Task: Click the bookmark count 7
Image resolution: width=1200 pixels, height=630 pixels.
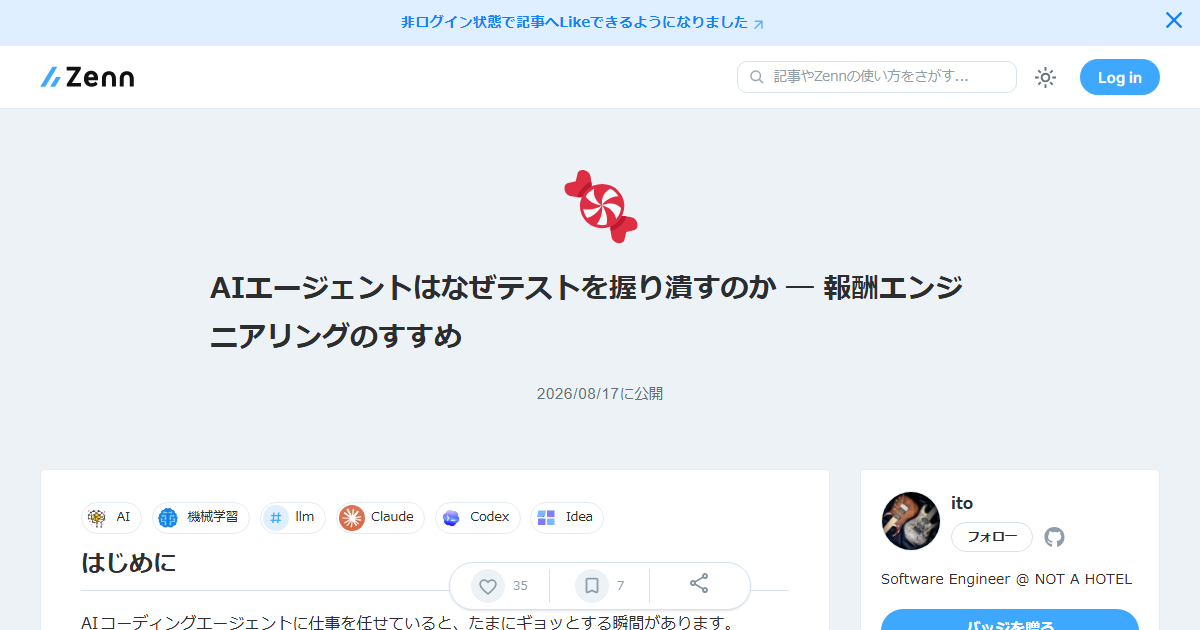Action: [620, 586]
